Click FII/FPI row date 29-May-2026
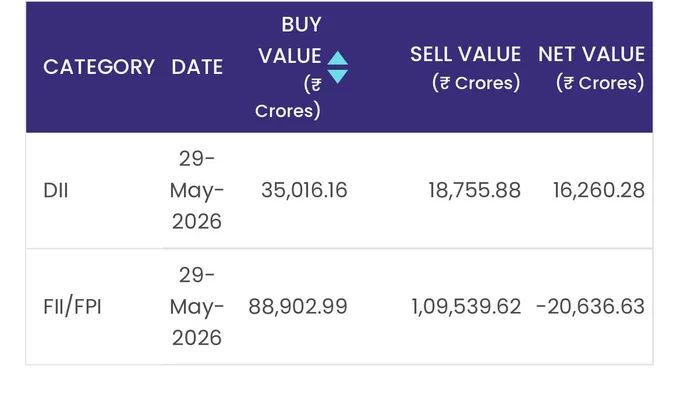This screenshot has width=680, height=394. pos(197,306)
